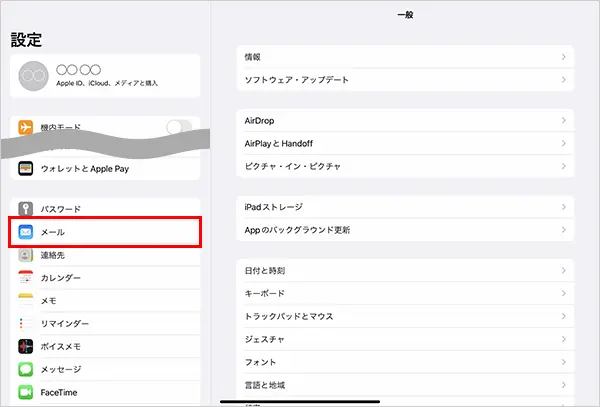Expand the ピクチャ・イン・ピクチャ chevron
Image resolution: width=600 pixels, height=407 pixels.
click(564, 166)
